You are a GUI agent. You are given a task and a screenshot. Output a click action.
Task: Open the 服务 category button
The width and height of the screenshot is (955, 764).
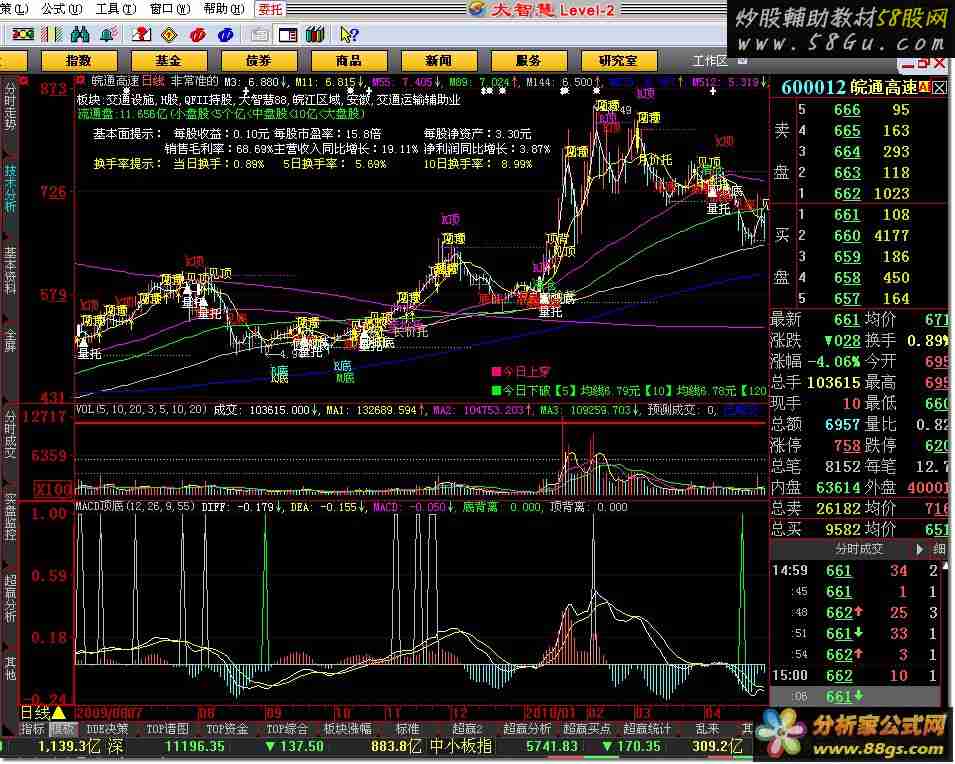pos(529,60)
